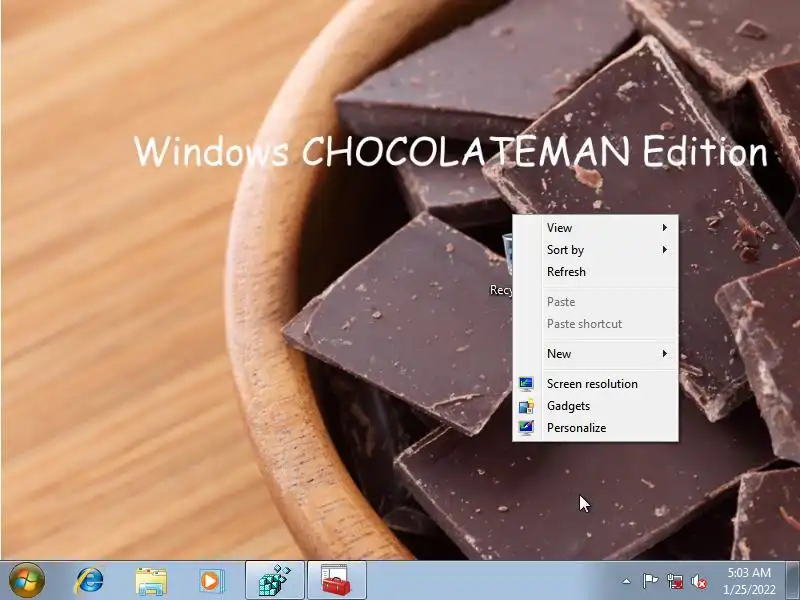The height and width of the screenshot is (600, 800).
Task: Expand the New submenu arrow
Action: 664,354
